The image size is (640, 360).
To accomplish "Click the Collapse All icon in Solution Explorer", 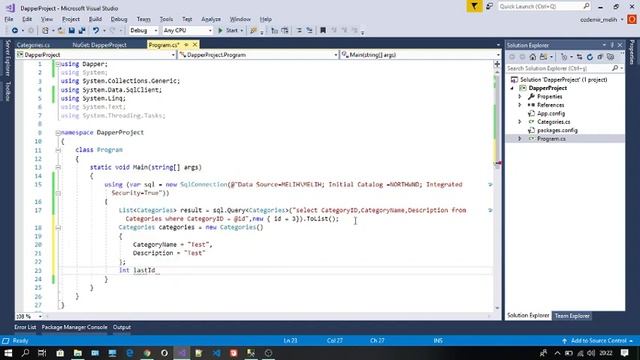I will click(600, 57).
